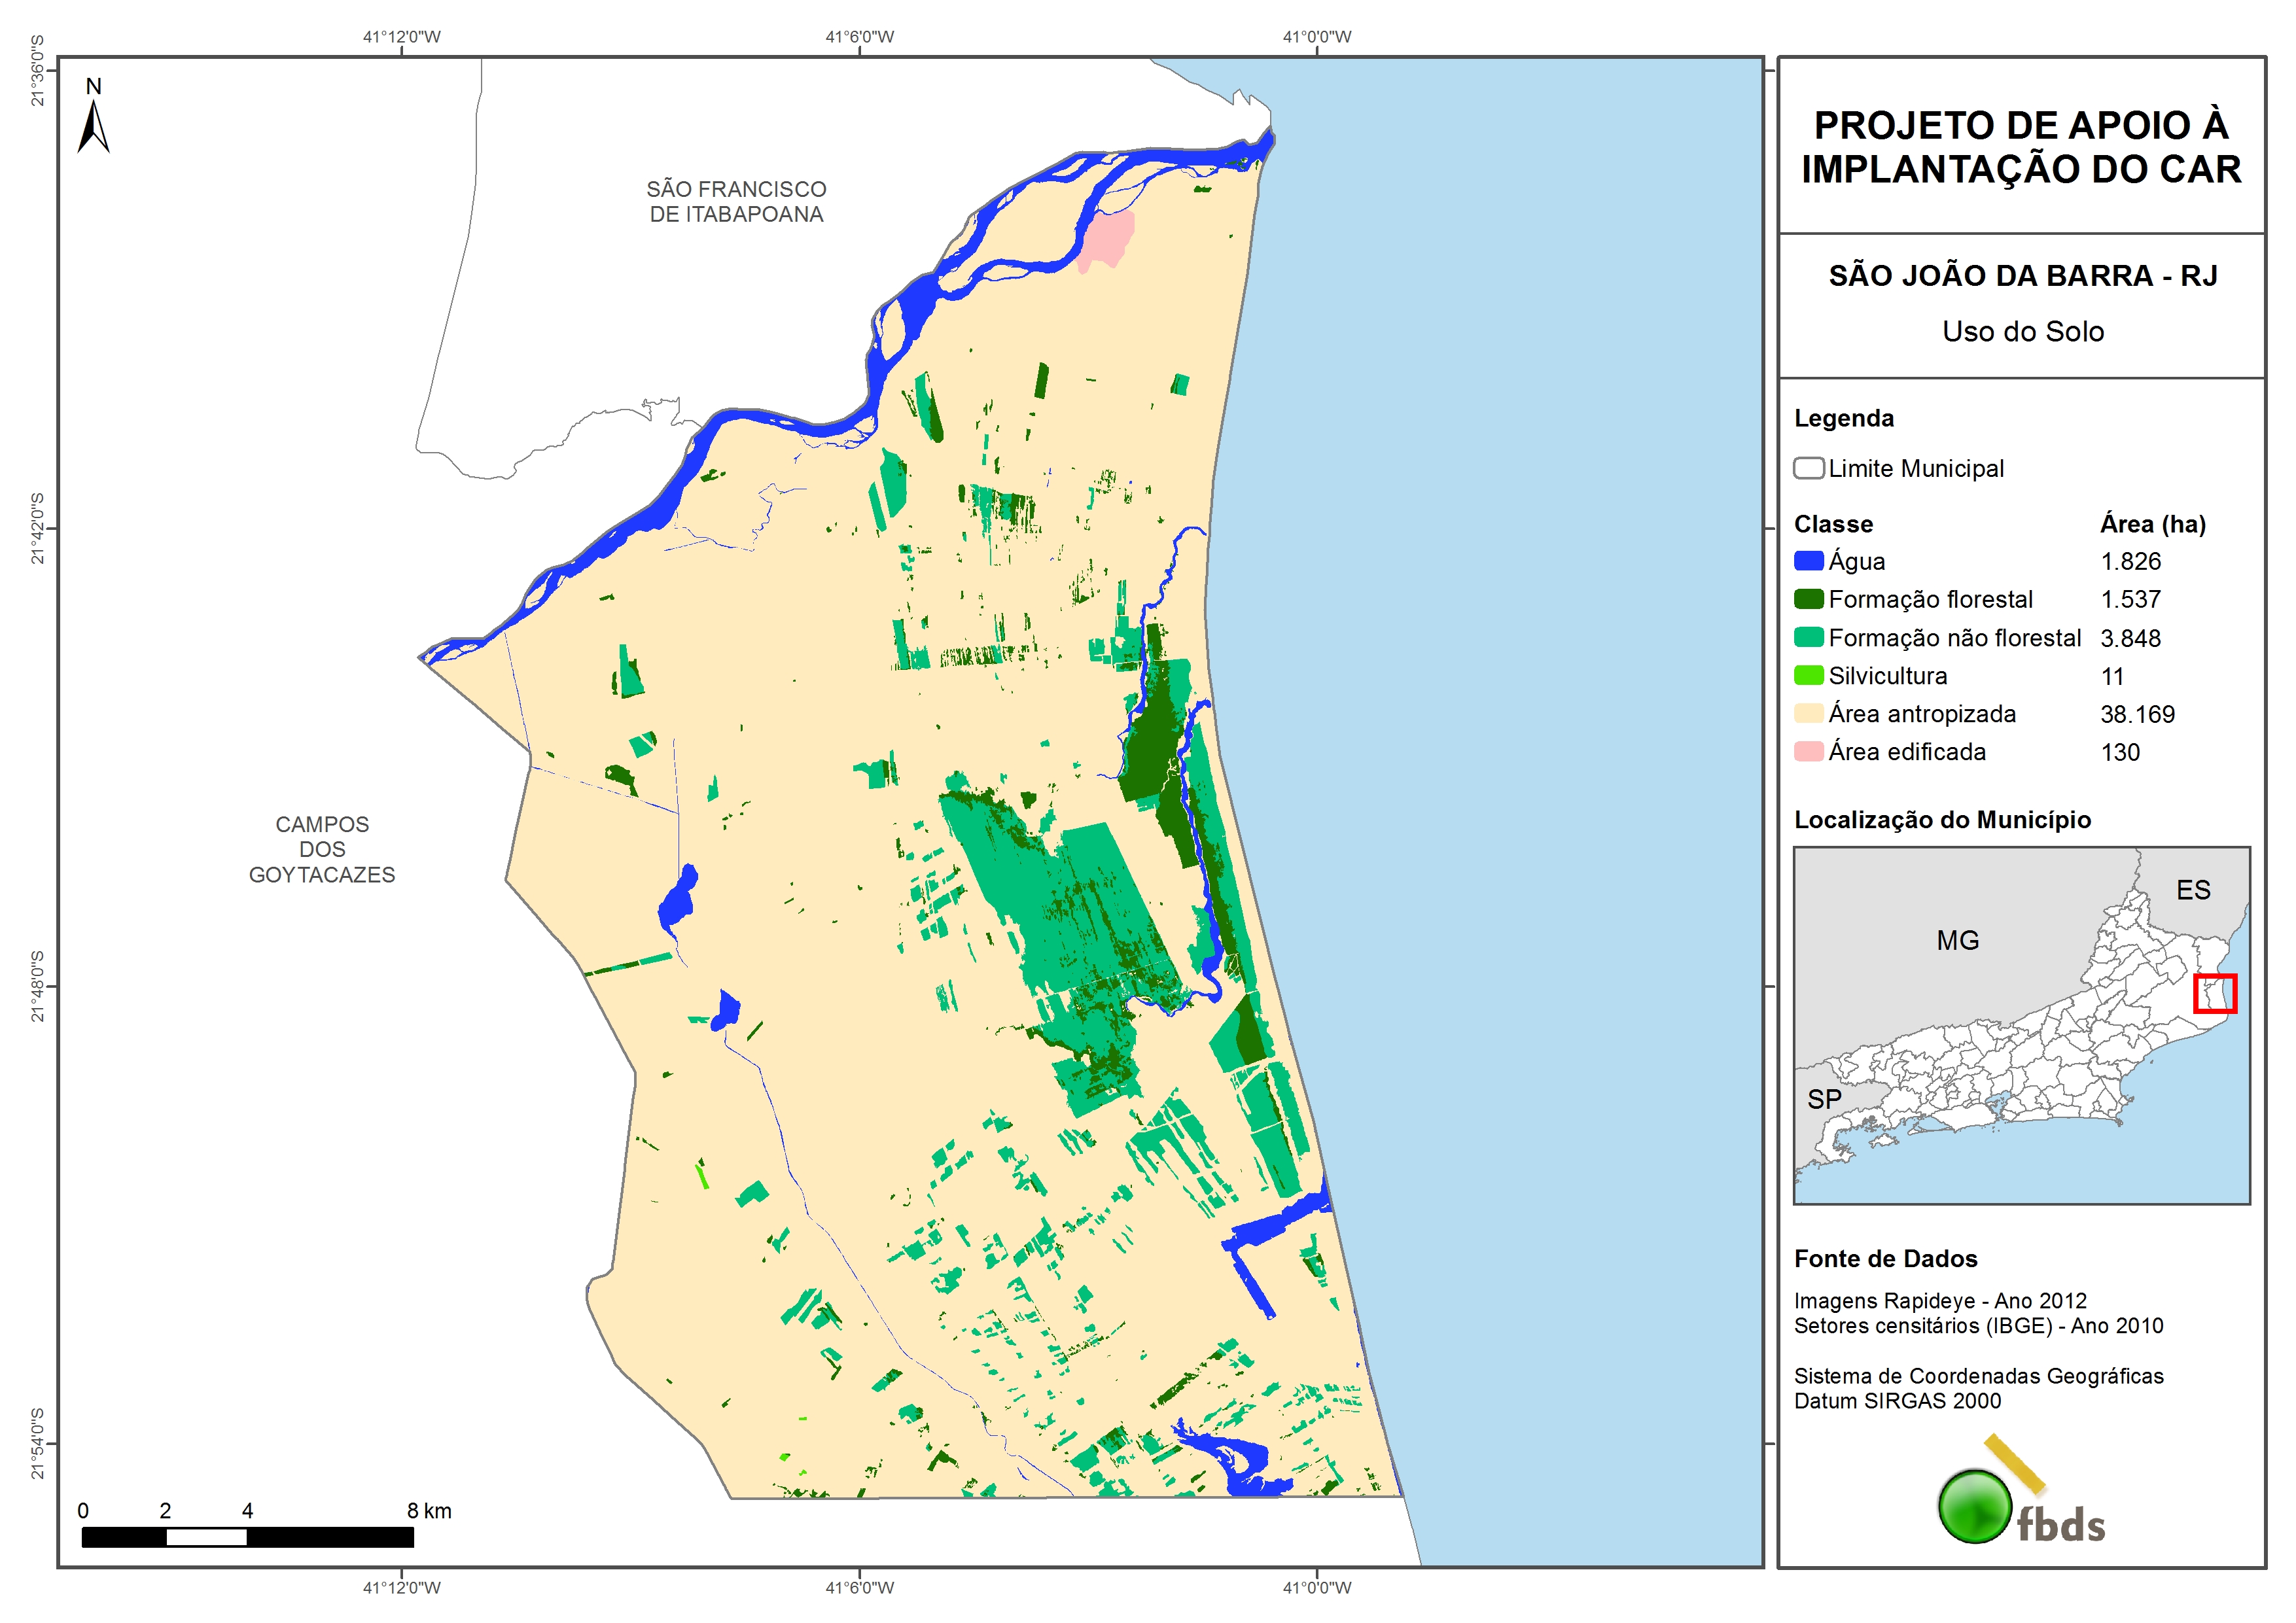Click the CAMPOS DOS GOYTACAZES label
The width and height of the screenshot is (2296, 1623).
click(x=322, y=849)
